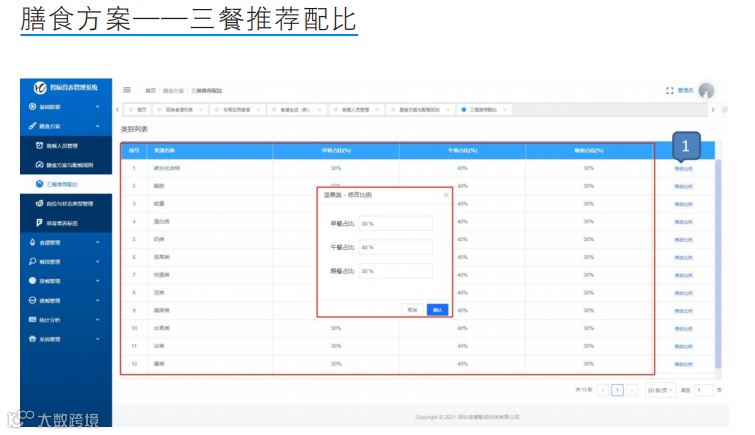This screenshot has width=755, height=435.
Task: Expand the 食谱管理 sidebar menu
Action: (66, 242)
